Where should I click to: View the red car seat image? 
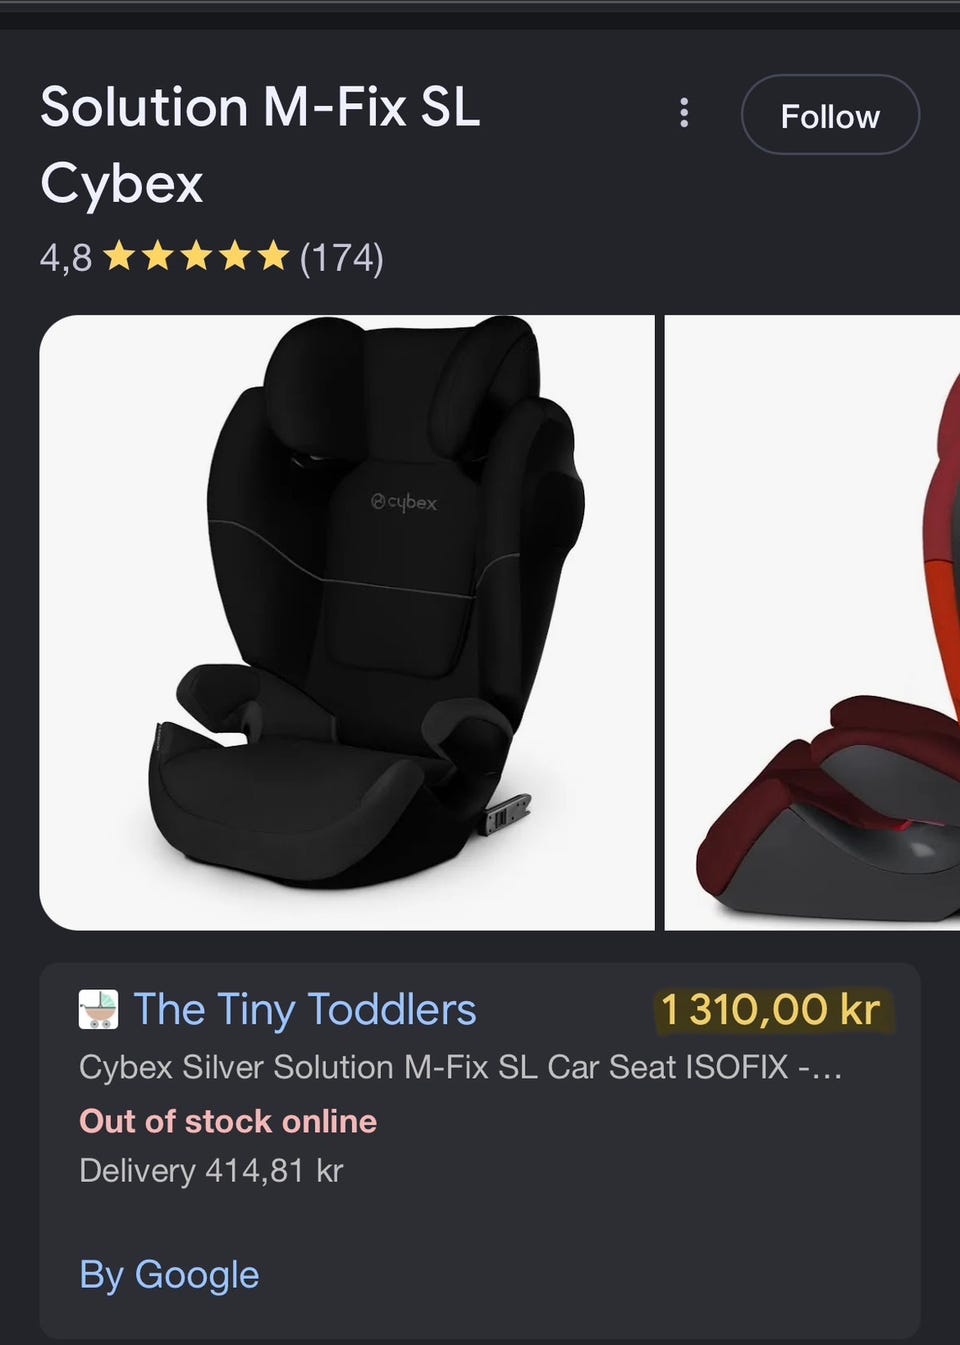(x=812, y=622)
